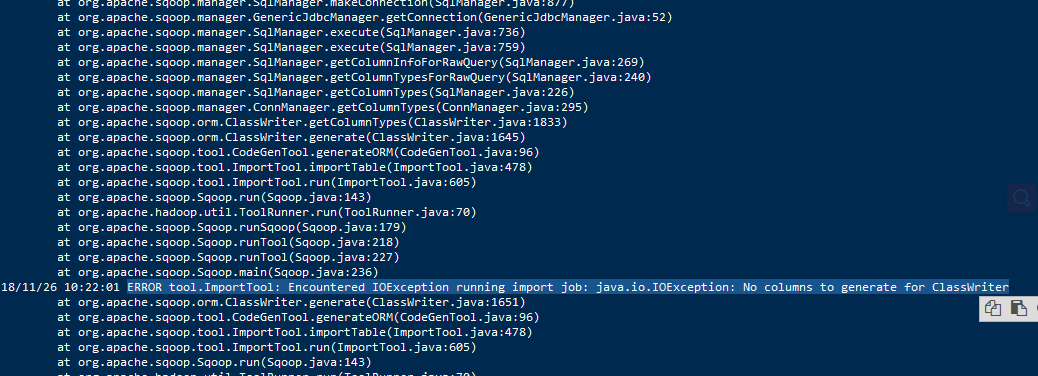1038x376 pixels.
Task: Click the Sqoop.main line 236 frame
Action: coord(218,272)
